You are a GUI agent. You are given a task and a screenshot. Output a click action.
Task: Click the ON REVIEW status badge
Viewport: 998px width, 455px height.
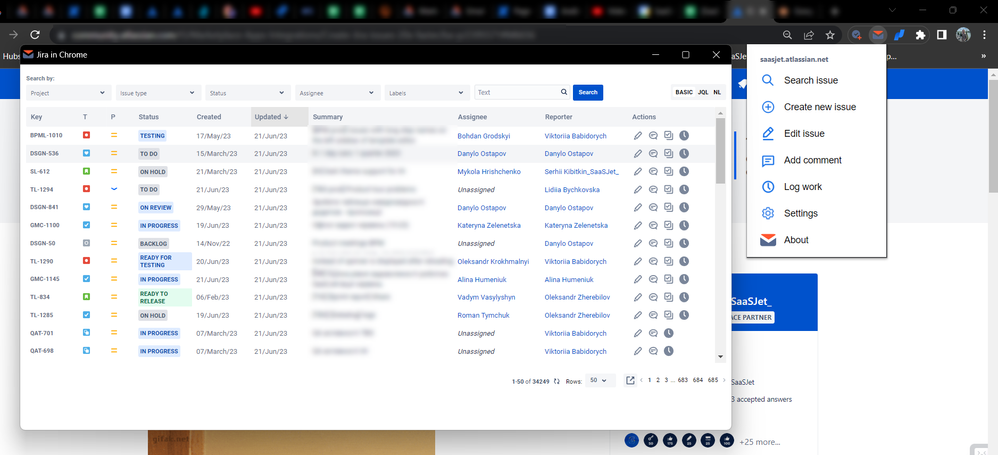(x=156, y=207)
